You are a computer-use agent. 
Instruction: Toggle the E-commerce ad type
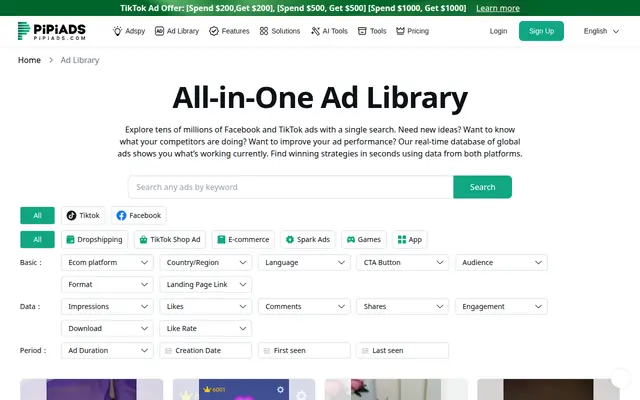243,240
